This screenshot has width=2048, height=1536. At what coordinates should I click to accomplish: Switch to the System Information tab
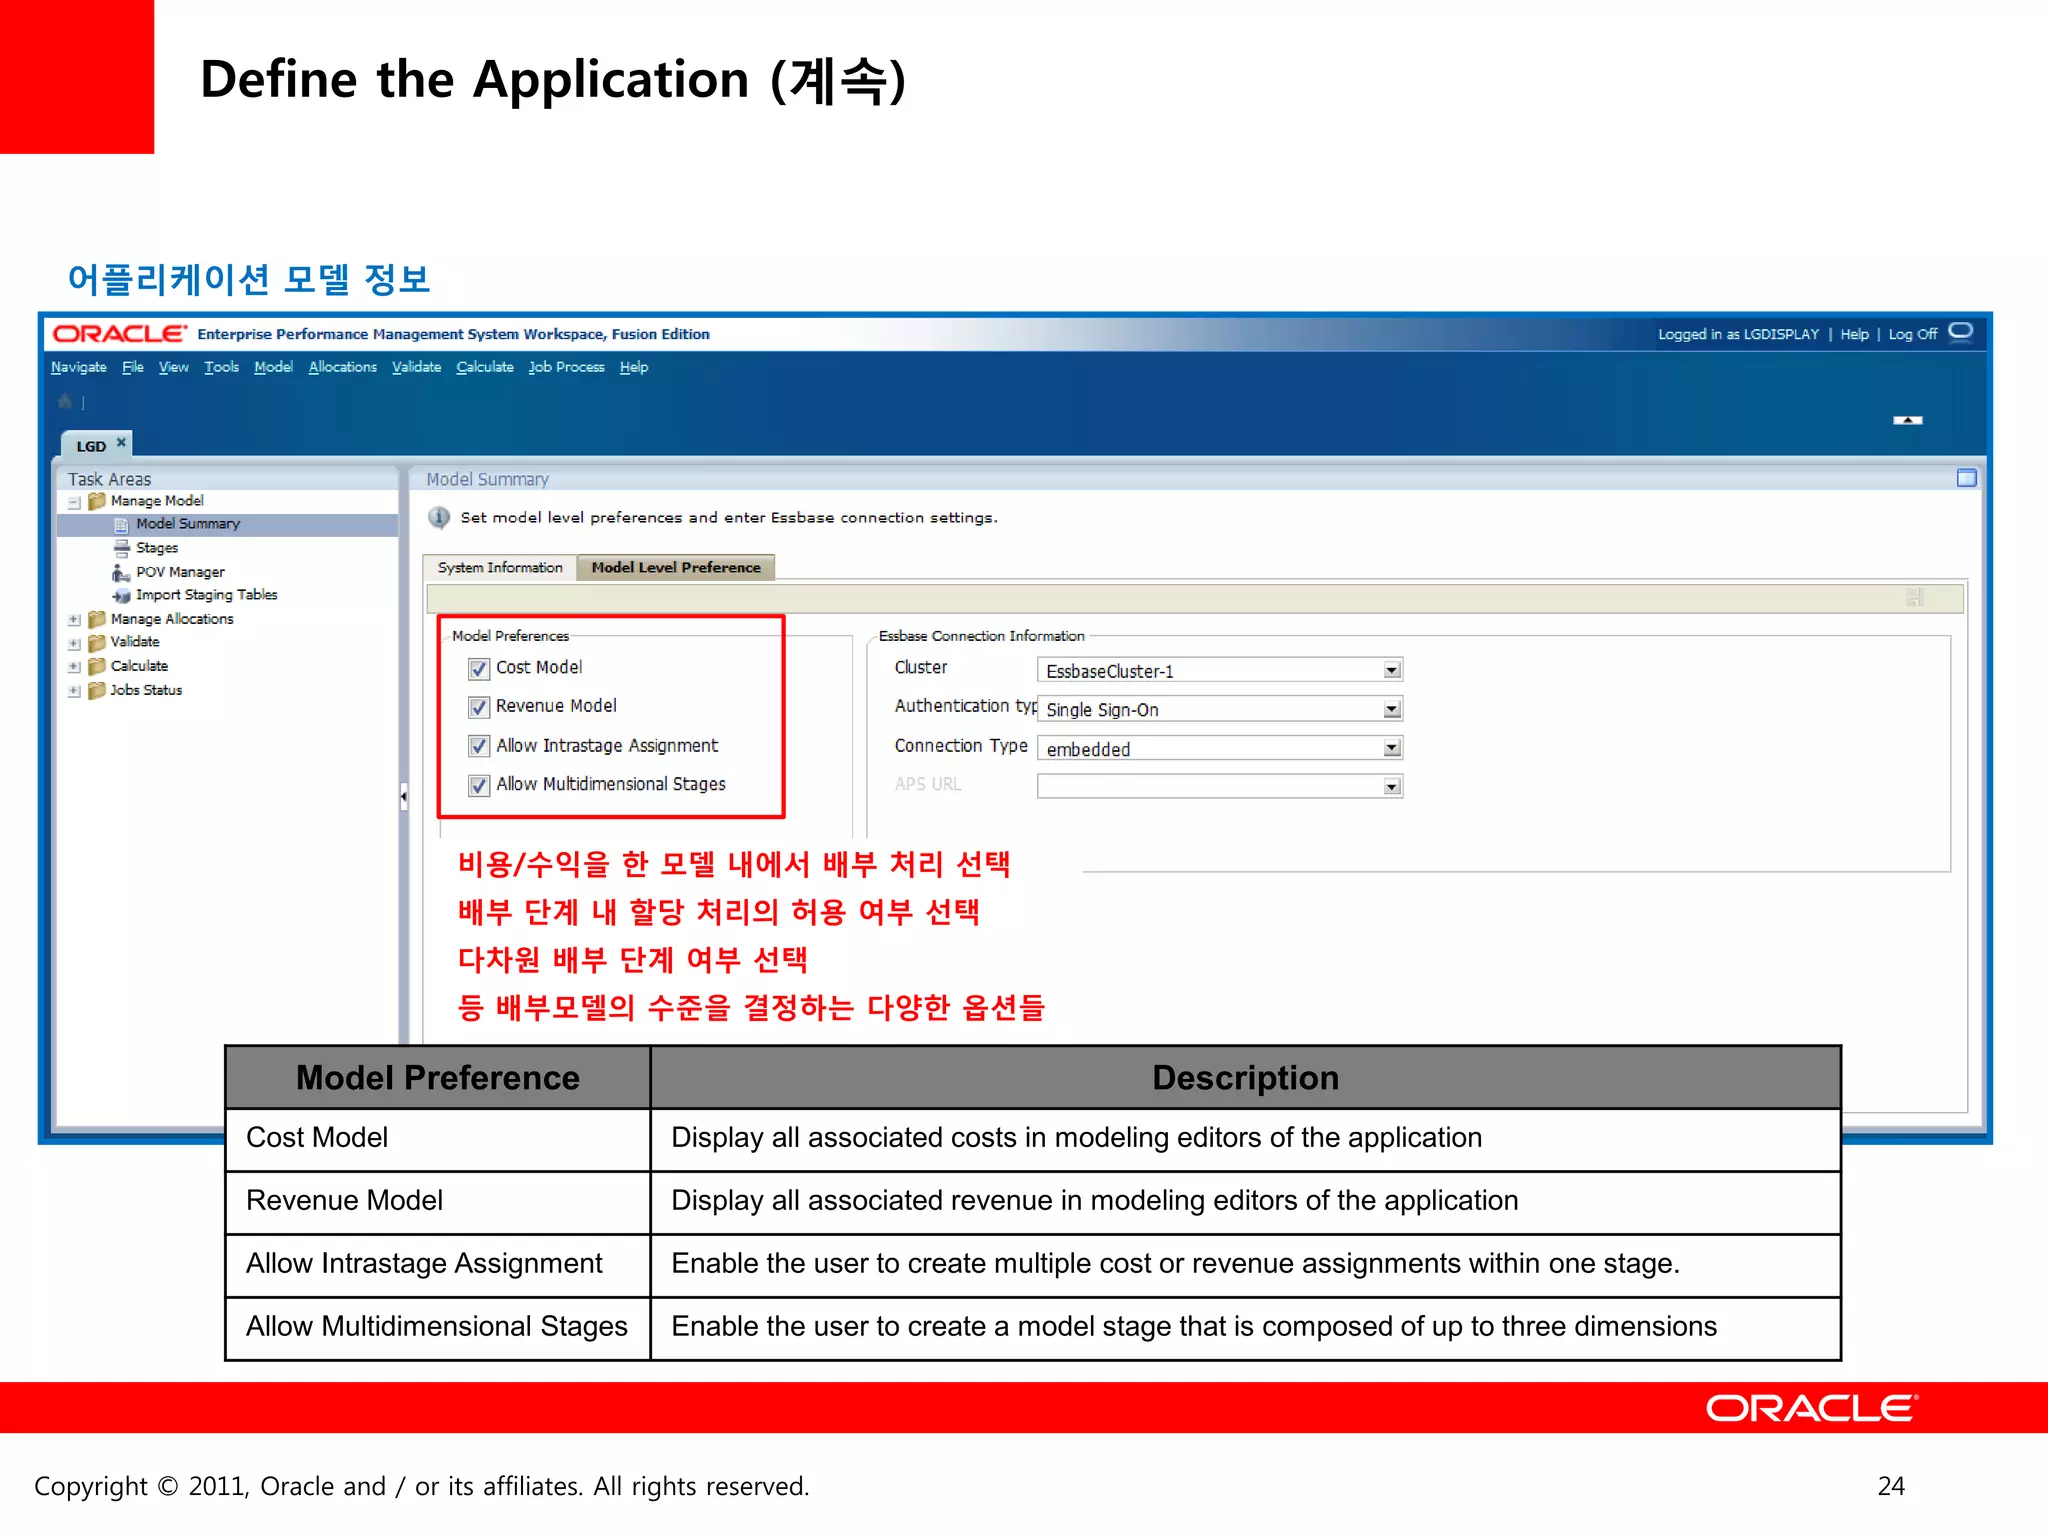[500, 567]
